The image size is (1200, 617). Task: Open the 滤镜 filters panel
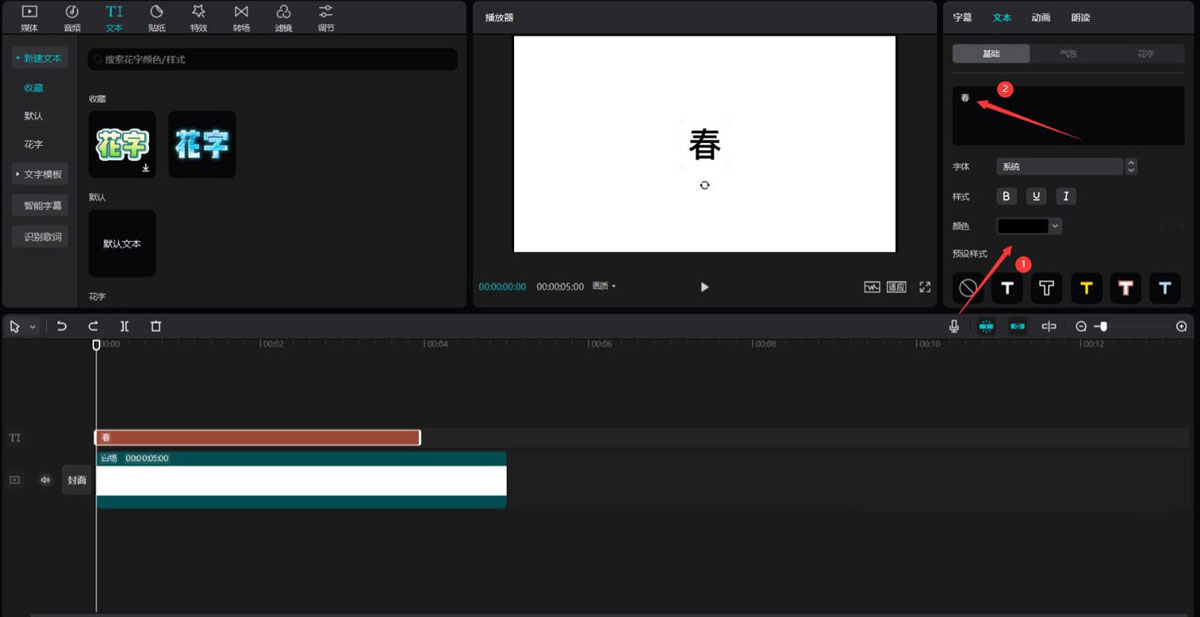click(283, 15)
